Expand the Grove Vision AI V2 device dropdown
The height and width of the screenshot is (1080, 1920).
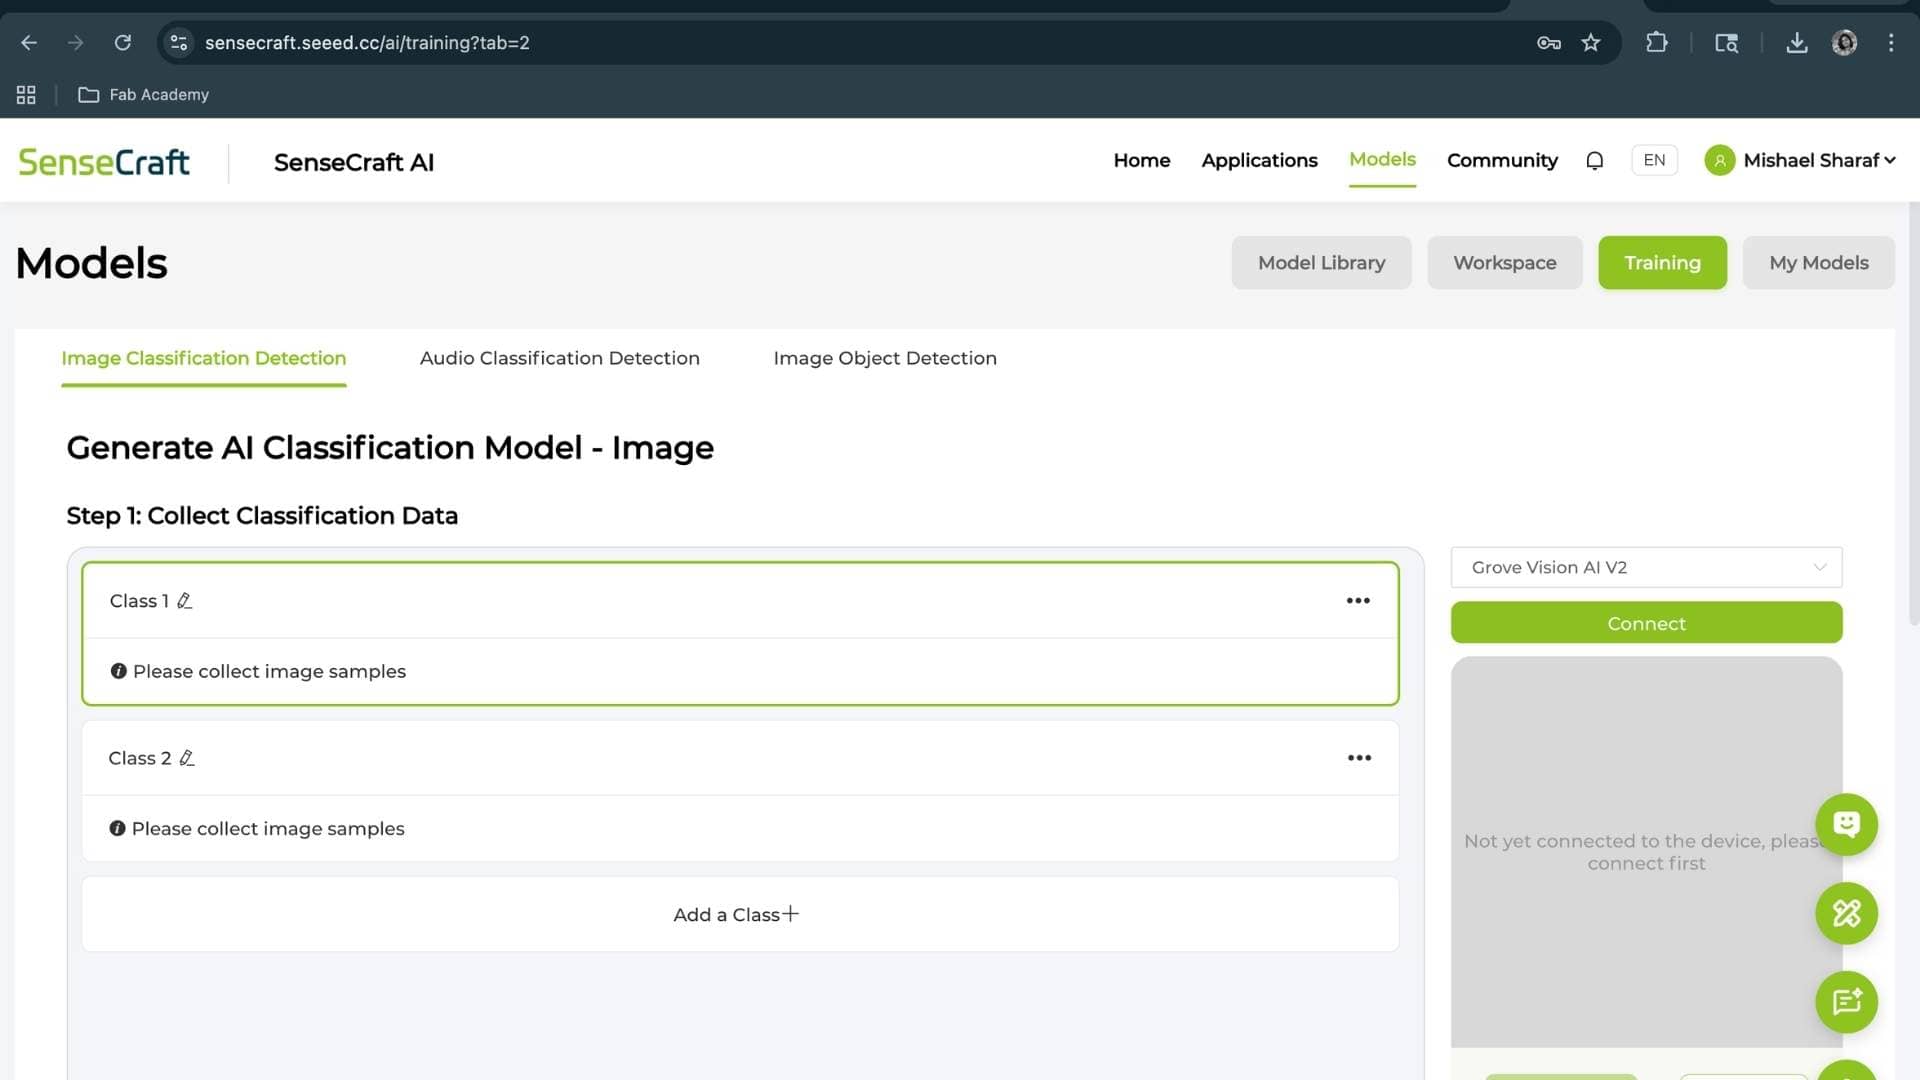click(x=1646, y=567)
